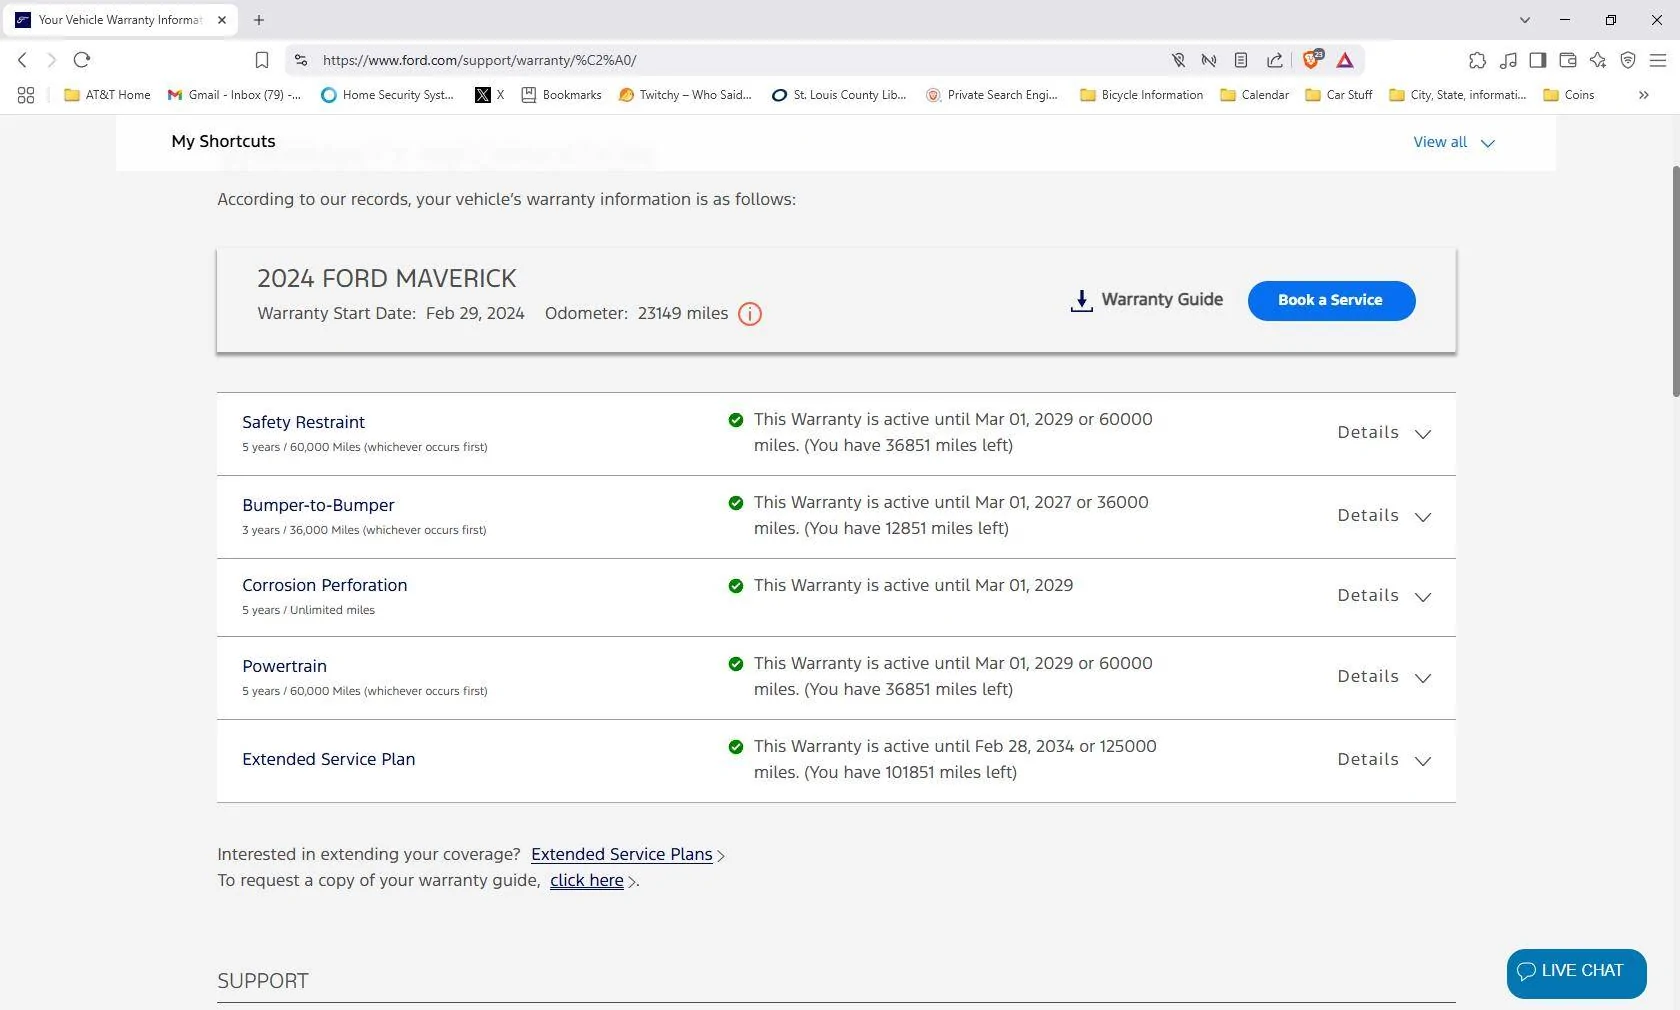Screen dimensions: 1680x1010
Task: Click the Safety Restraint warranty title
Action: coord(303,422)
